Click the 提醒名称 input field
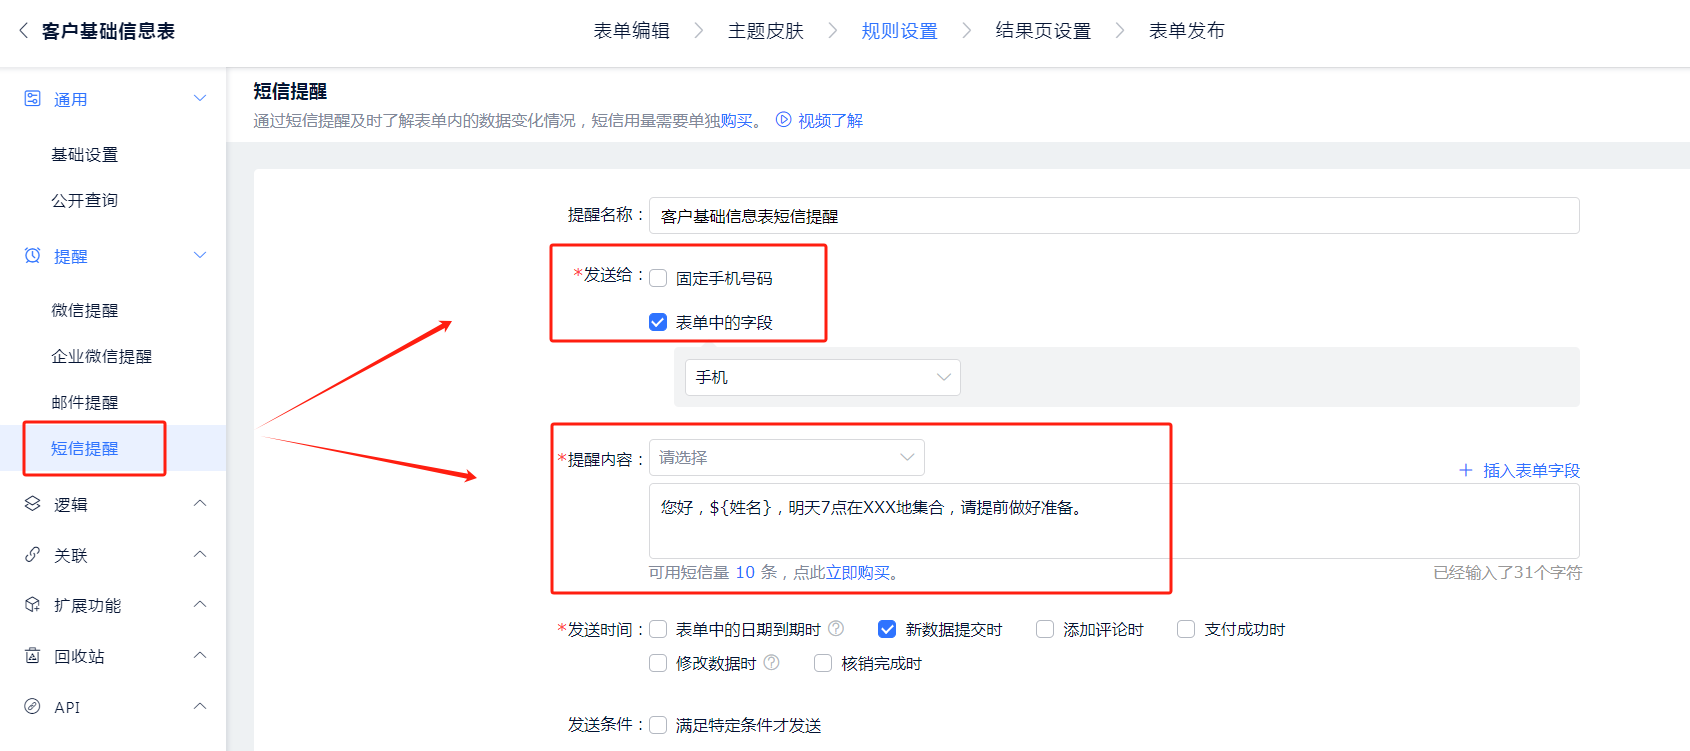Screen dimensions: 1690x751 point(1114,215)
